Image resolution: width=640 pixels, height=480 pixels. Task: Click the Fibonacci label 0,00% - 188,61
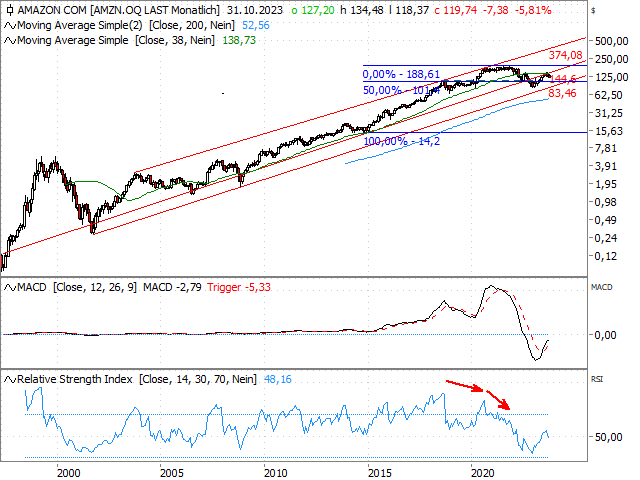pyautogui.click(x=401, y=74)
